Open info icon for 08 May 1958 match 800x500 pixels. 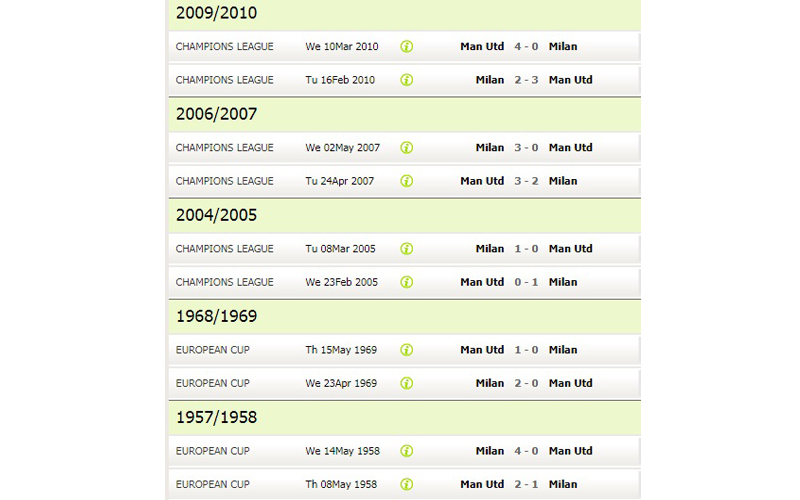click(x=407, y=484)
